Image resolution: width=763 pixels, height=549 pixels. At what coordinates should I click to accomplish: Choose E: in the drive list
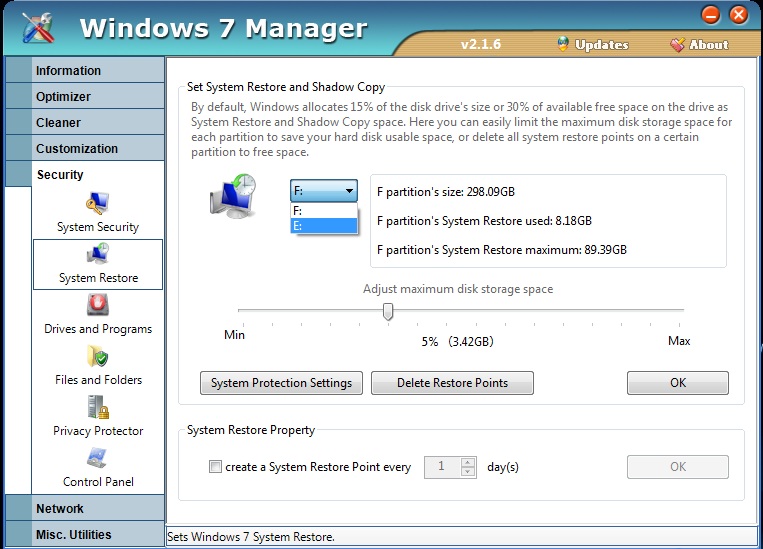coord(324,225)
